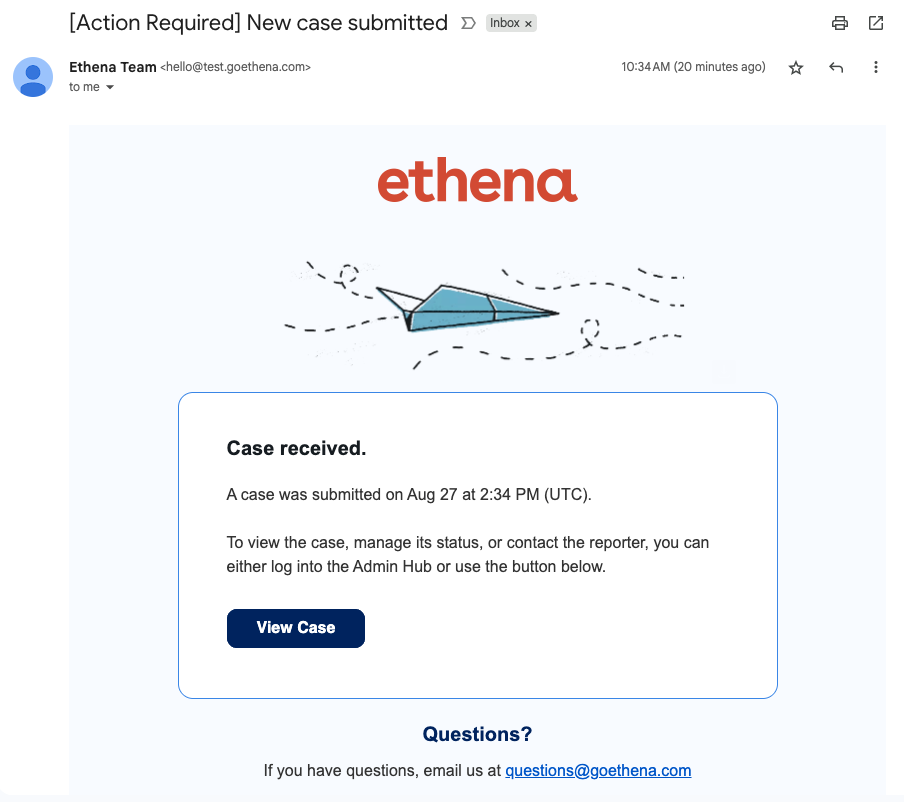Print this email

[840, 23]
